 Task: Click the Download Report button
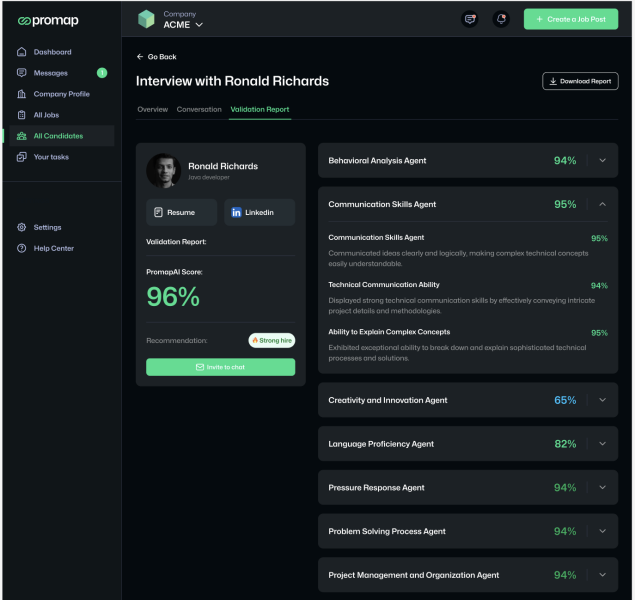(x=580, y=81)
